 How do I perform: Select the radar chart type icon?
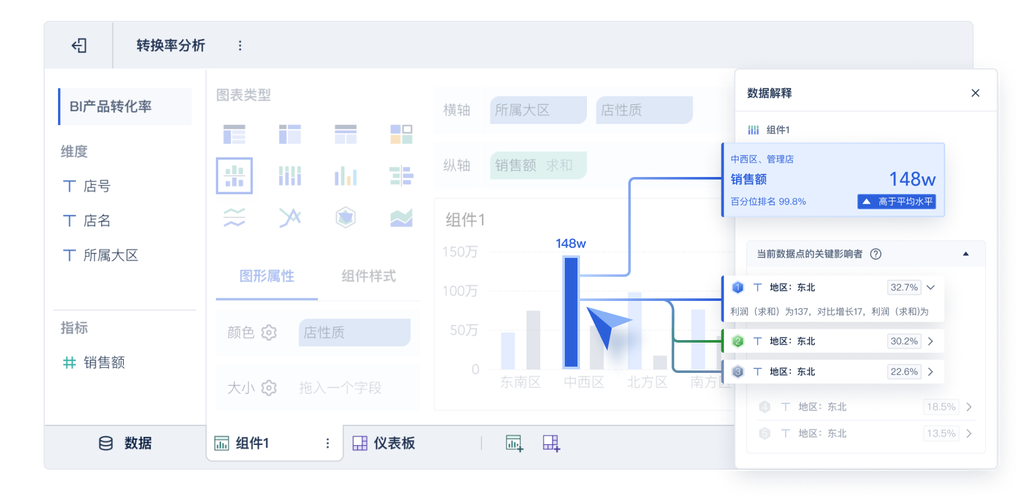[x=346, y=217]
